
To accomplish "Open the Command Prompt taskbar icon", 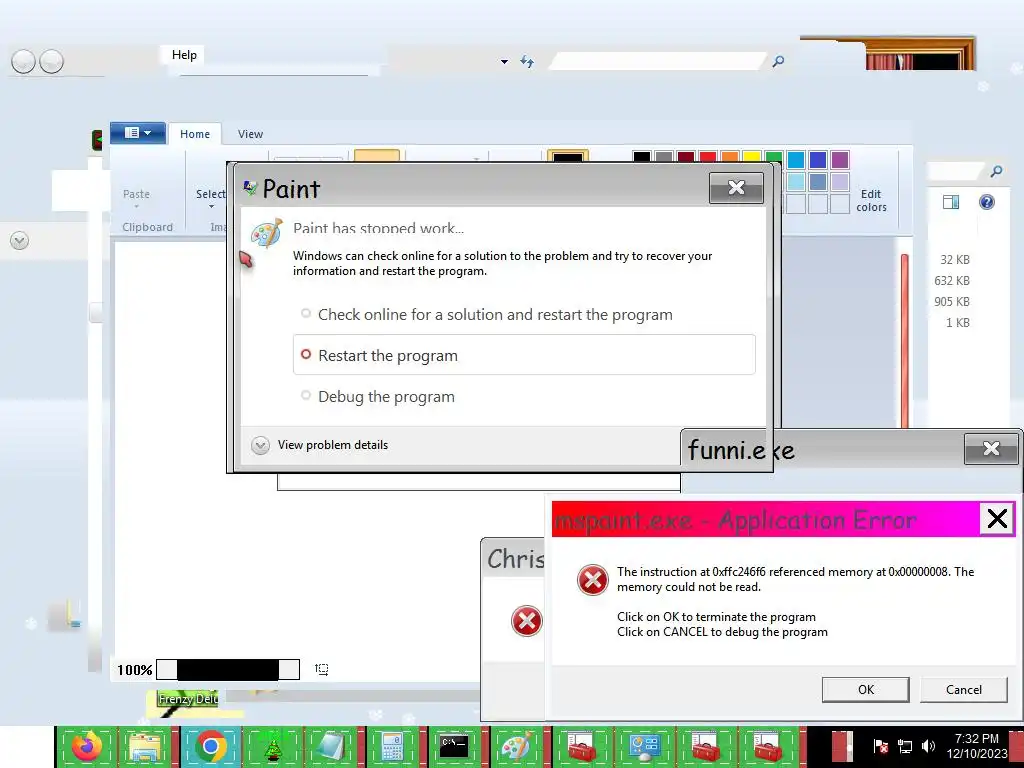I will point(453,746).
